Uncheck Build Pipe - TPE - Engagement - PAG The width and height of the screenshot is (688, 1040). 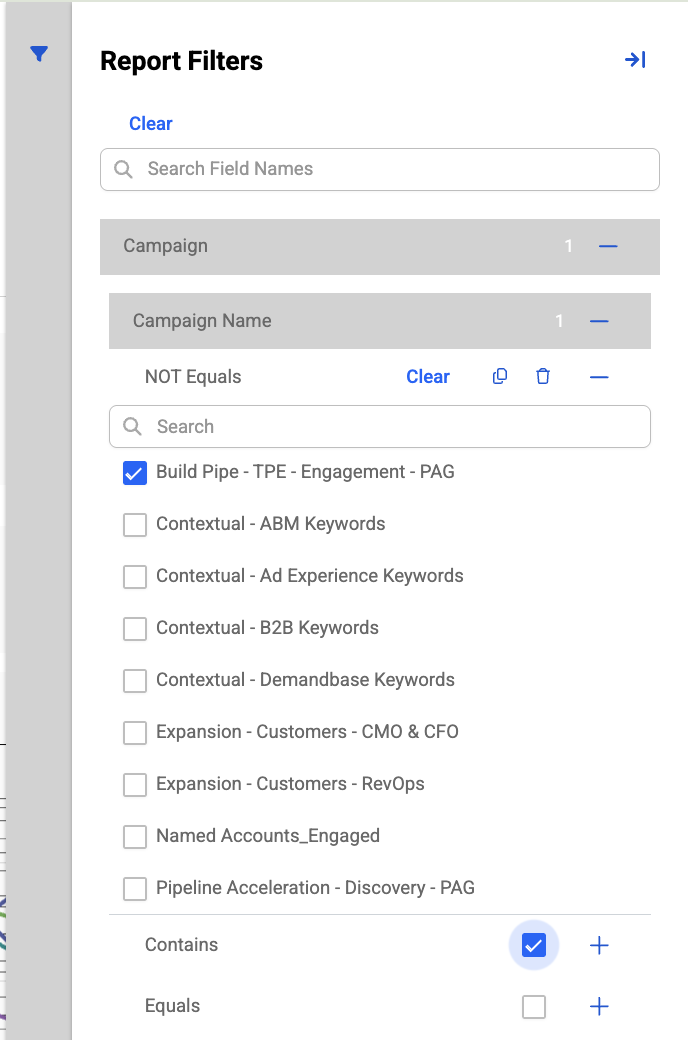(135, 473)
